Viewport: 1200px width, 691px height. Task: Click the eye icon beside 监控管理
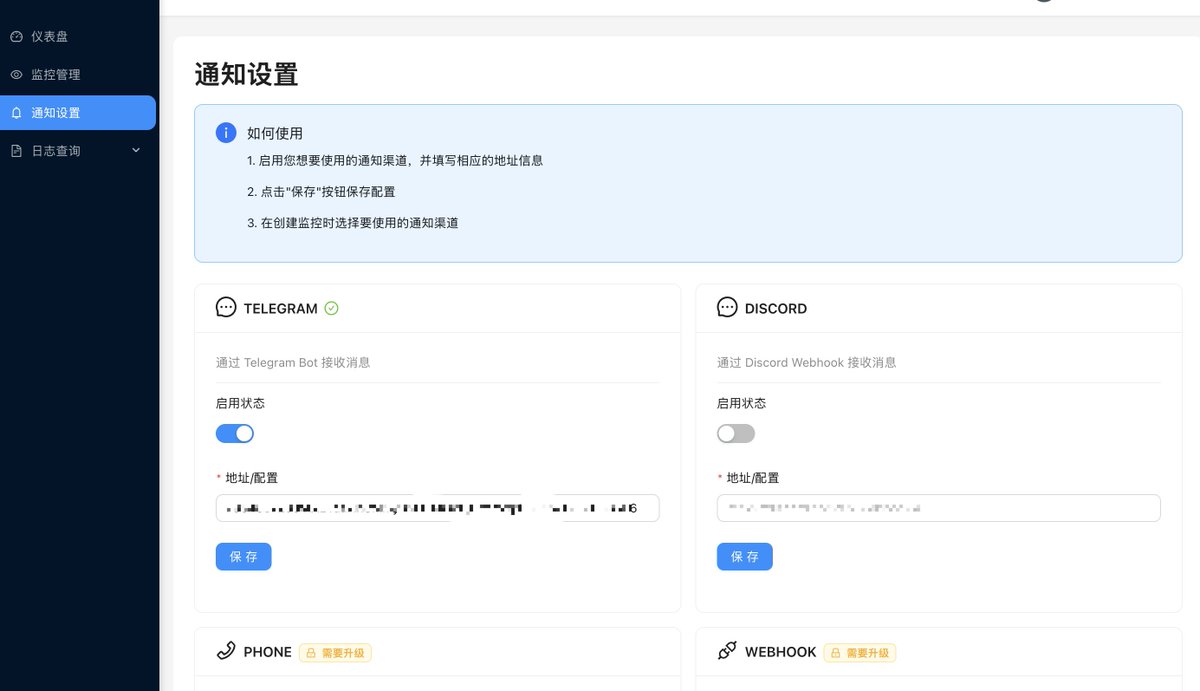[16, 74]
